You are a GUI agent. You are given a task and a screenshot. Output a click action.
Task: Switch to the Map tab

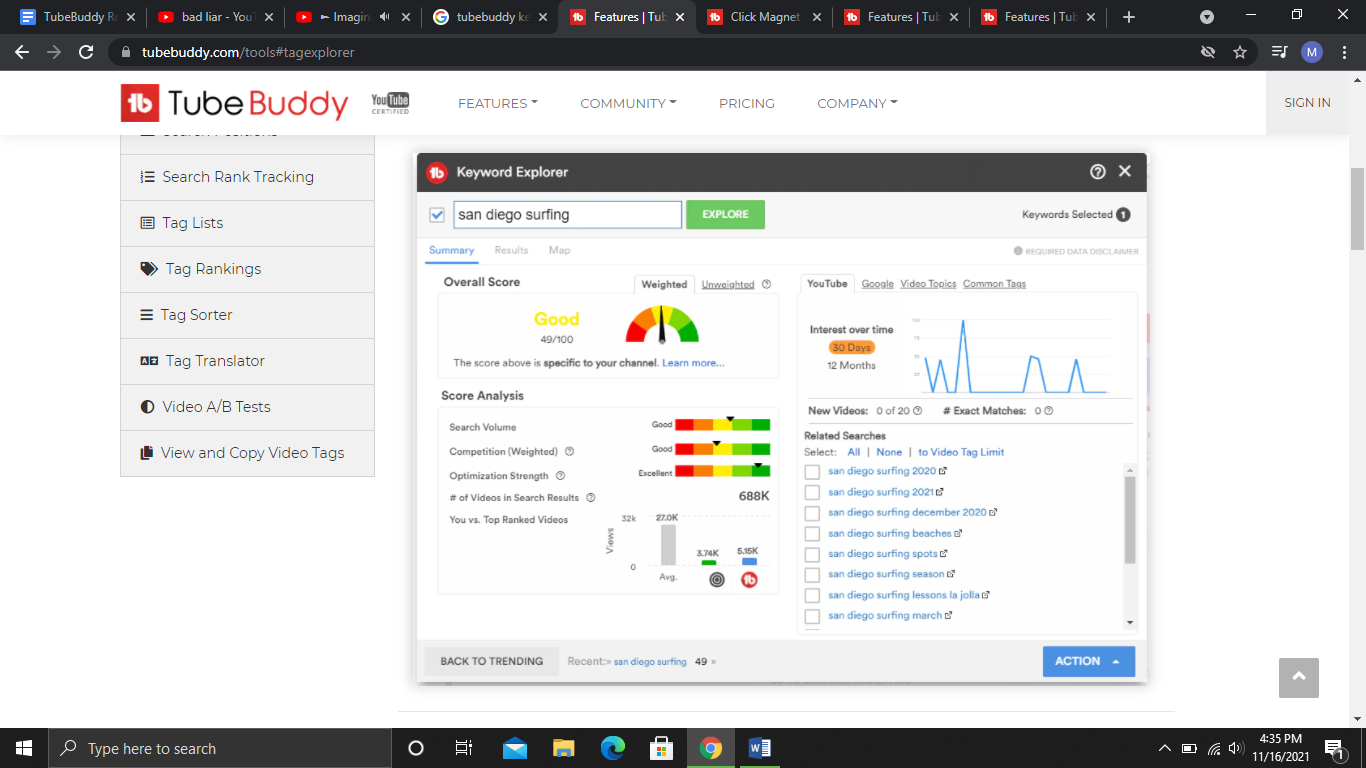[x=560, y=250]
